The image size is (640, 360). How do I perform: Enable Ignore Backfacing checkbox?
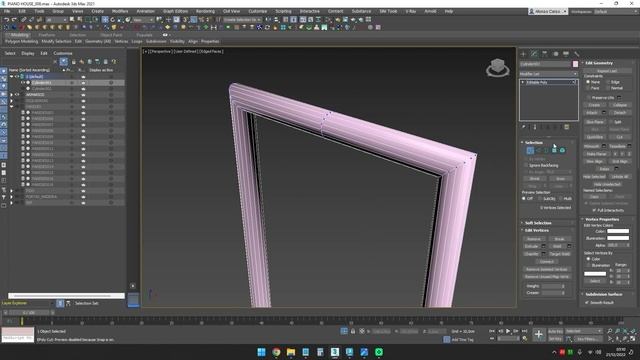(x=526, y=165)
